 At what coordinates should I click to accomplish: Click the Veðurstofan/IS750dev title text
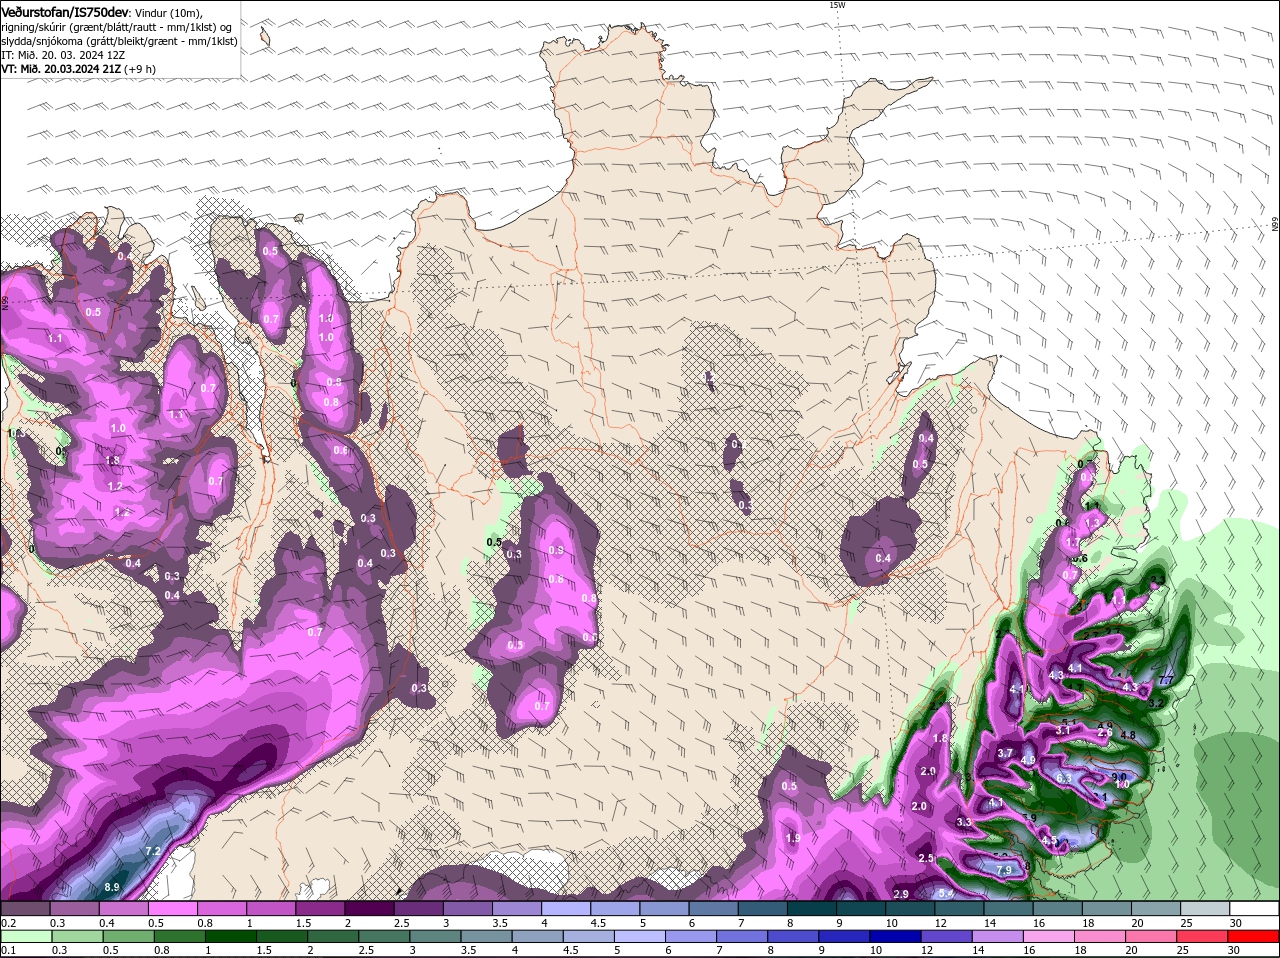coord(65,11)
